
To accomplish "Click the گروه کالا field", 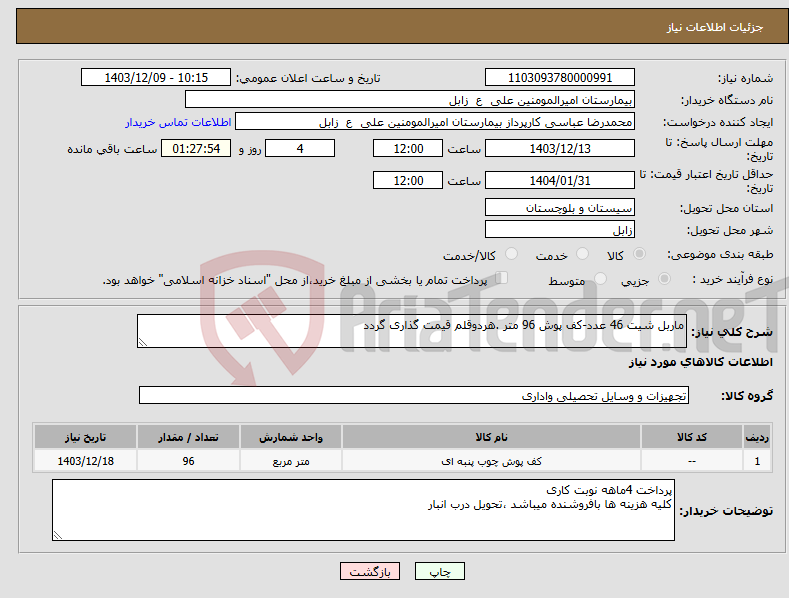I will [414, 395].
